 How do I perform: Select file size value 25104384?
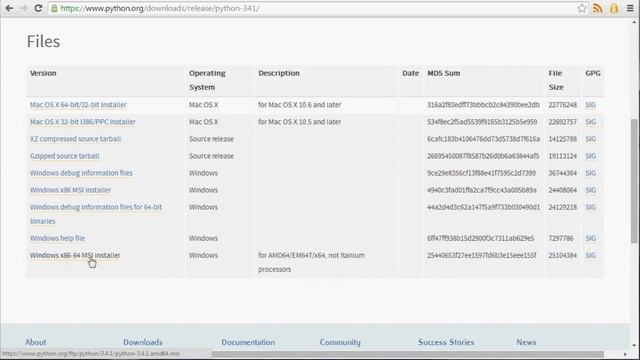(562, 256)
